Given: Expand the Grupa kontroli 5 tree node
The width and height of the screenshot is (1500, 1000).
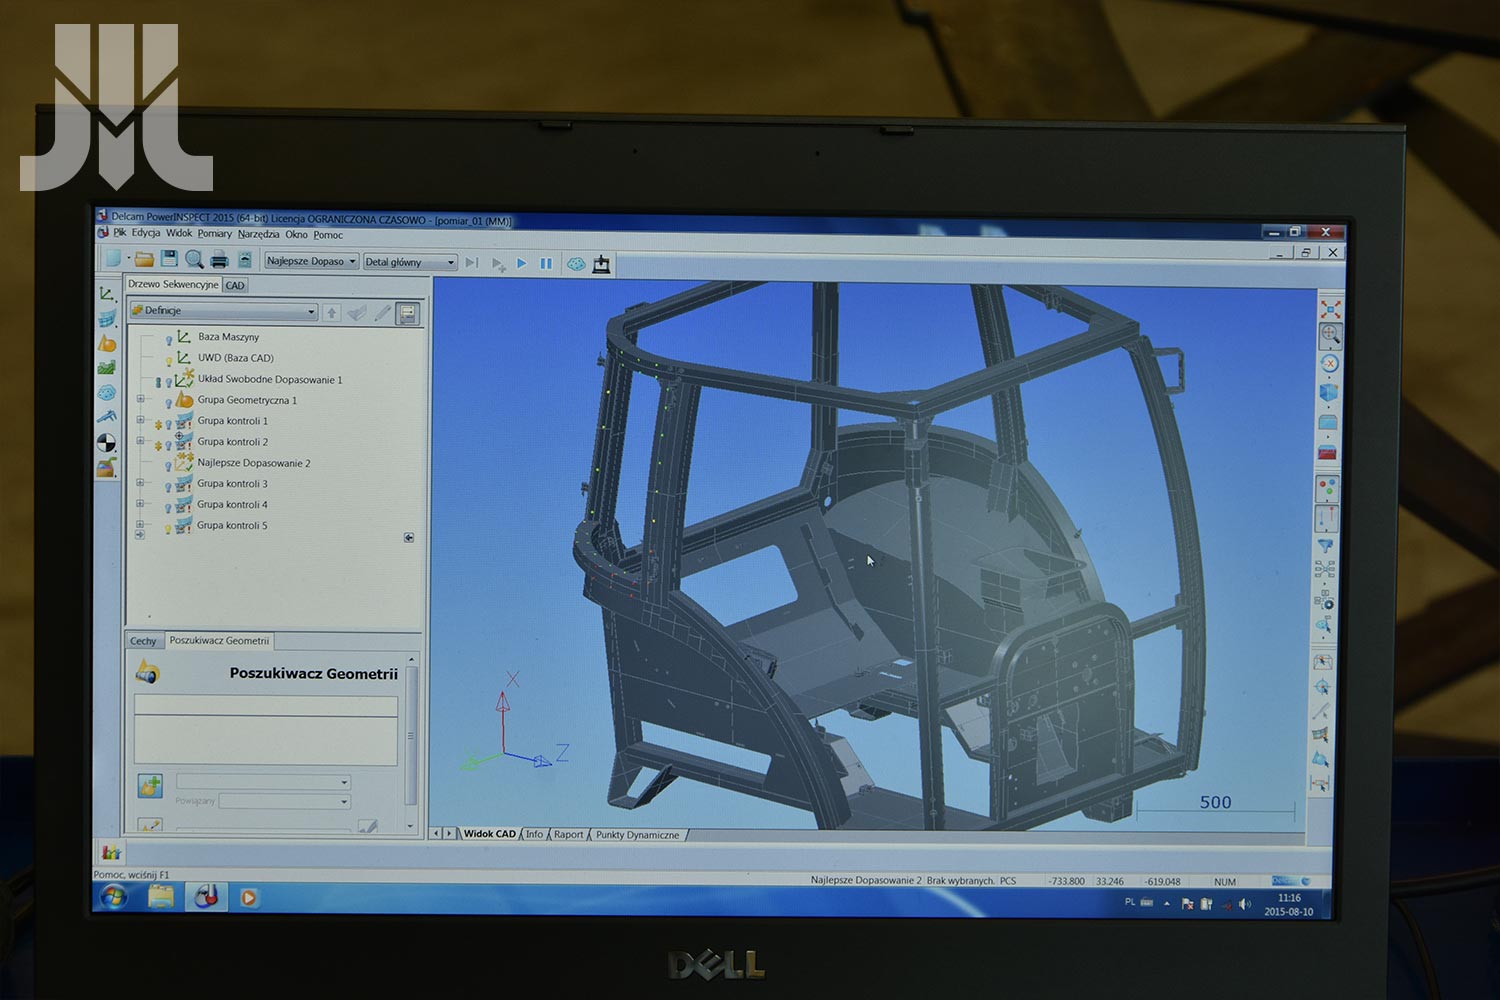Looking at the screenshot, I should click(140, 525).
